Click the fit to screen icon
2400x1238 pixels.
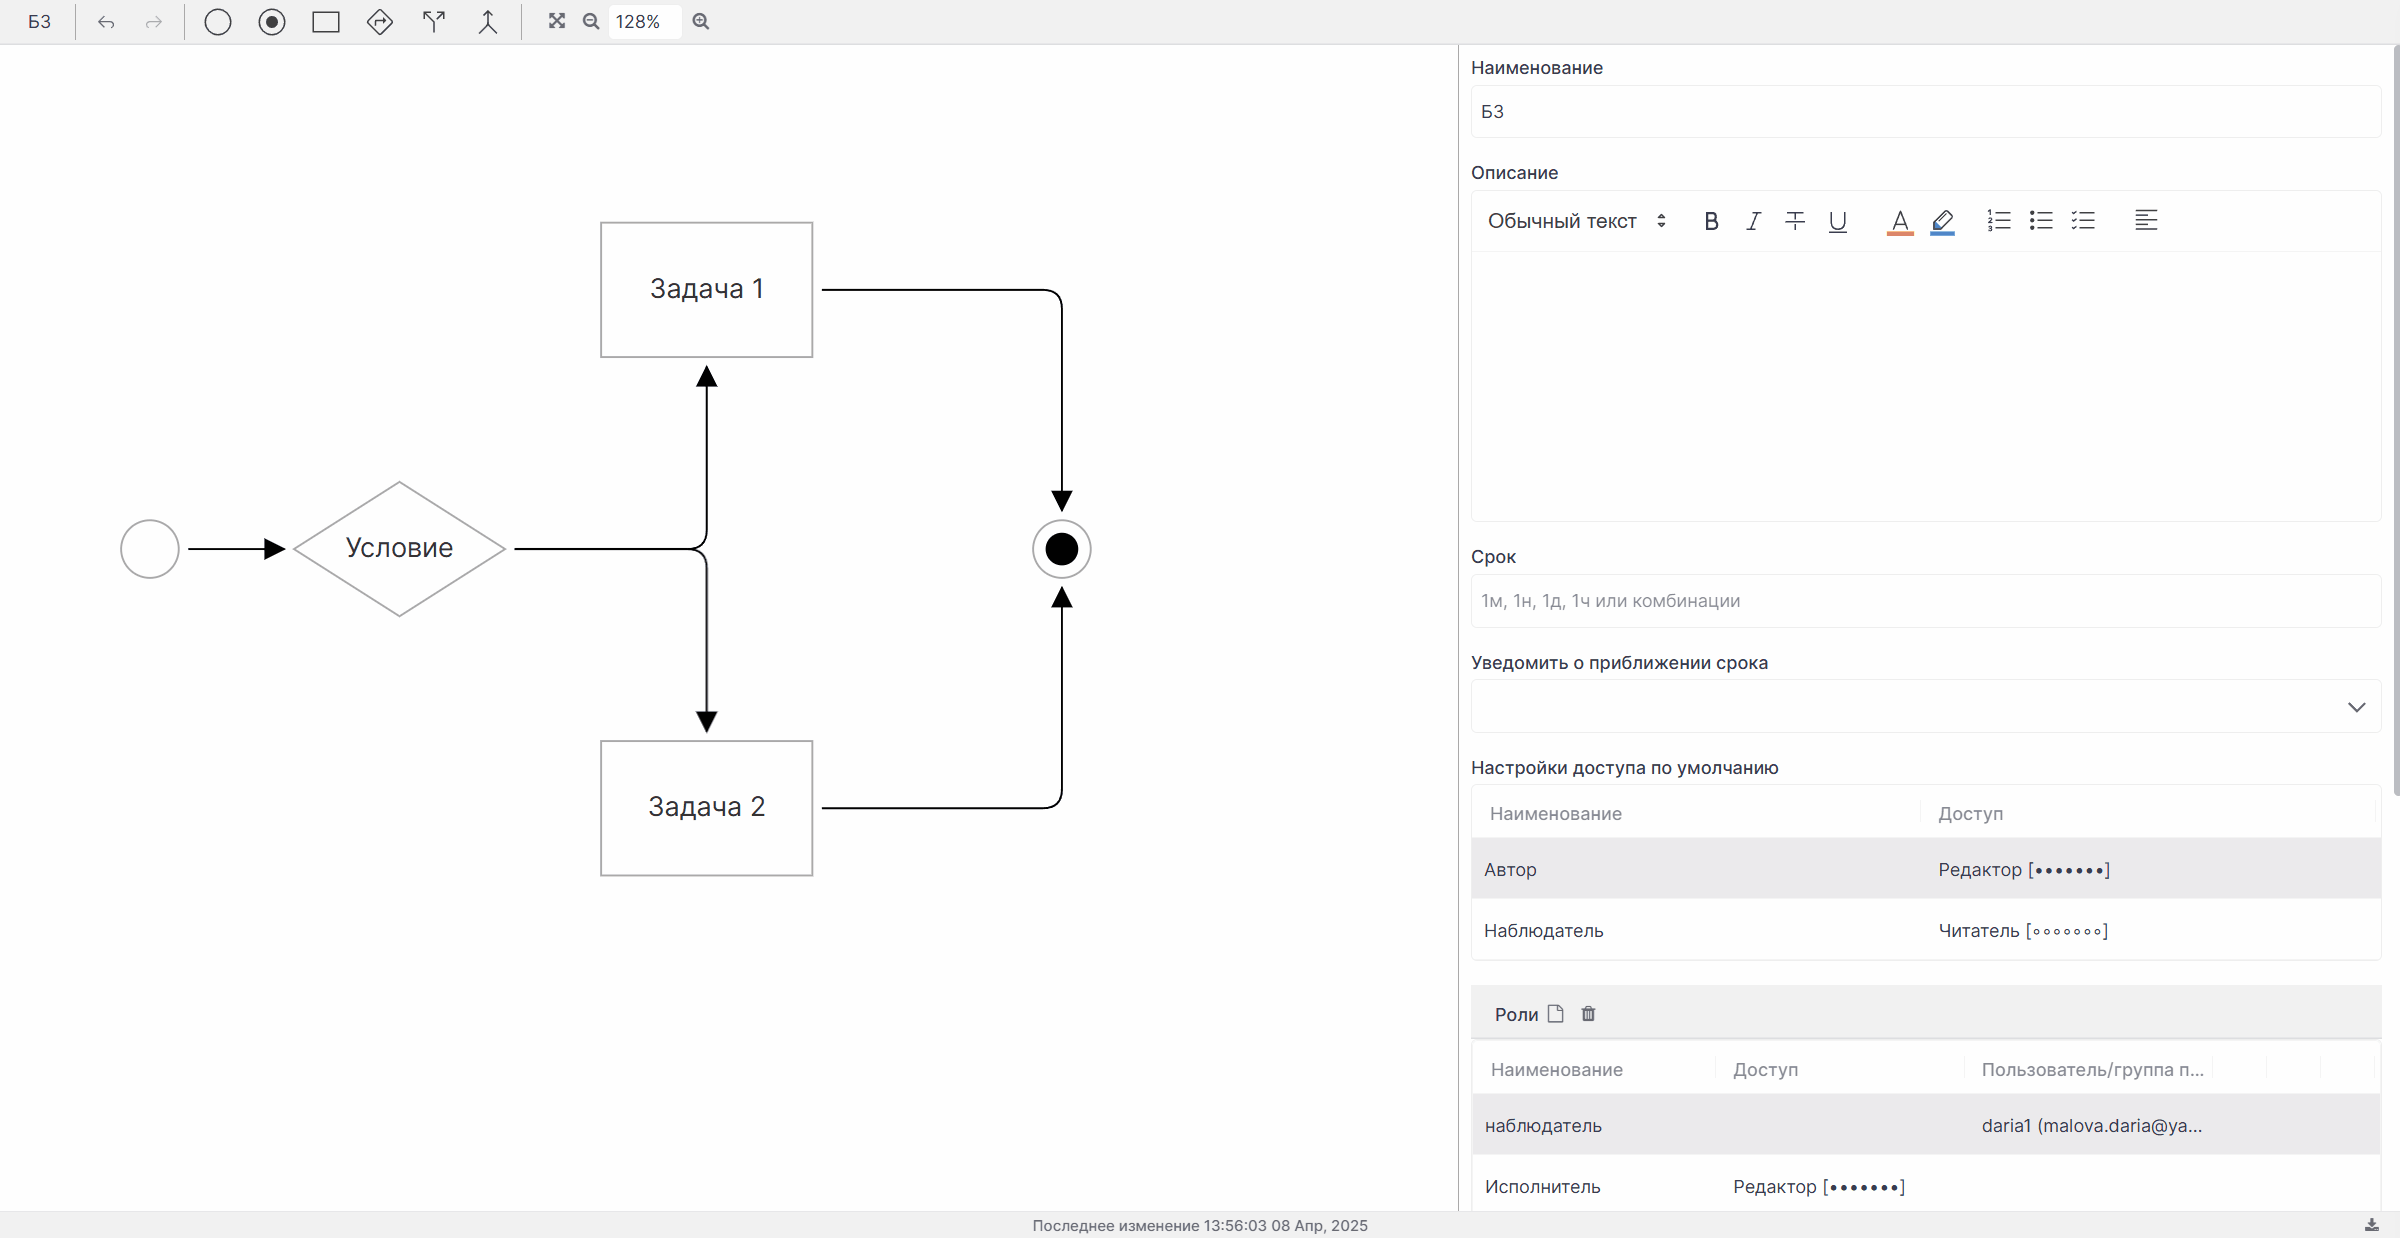557,21
